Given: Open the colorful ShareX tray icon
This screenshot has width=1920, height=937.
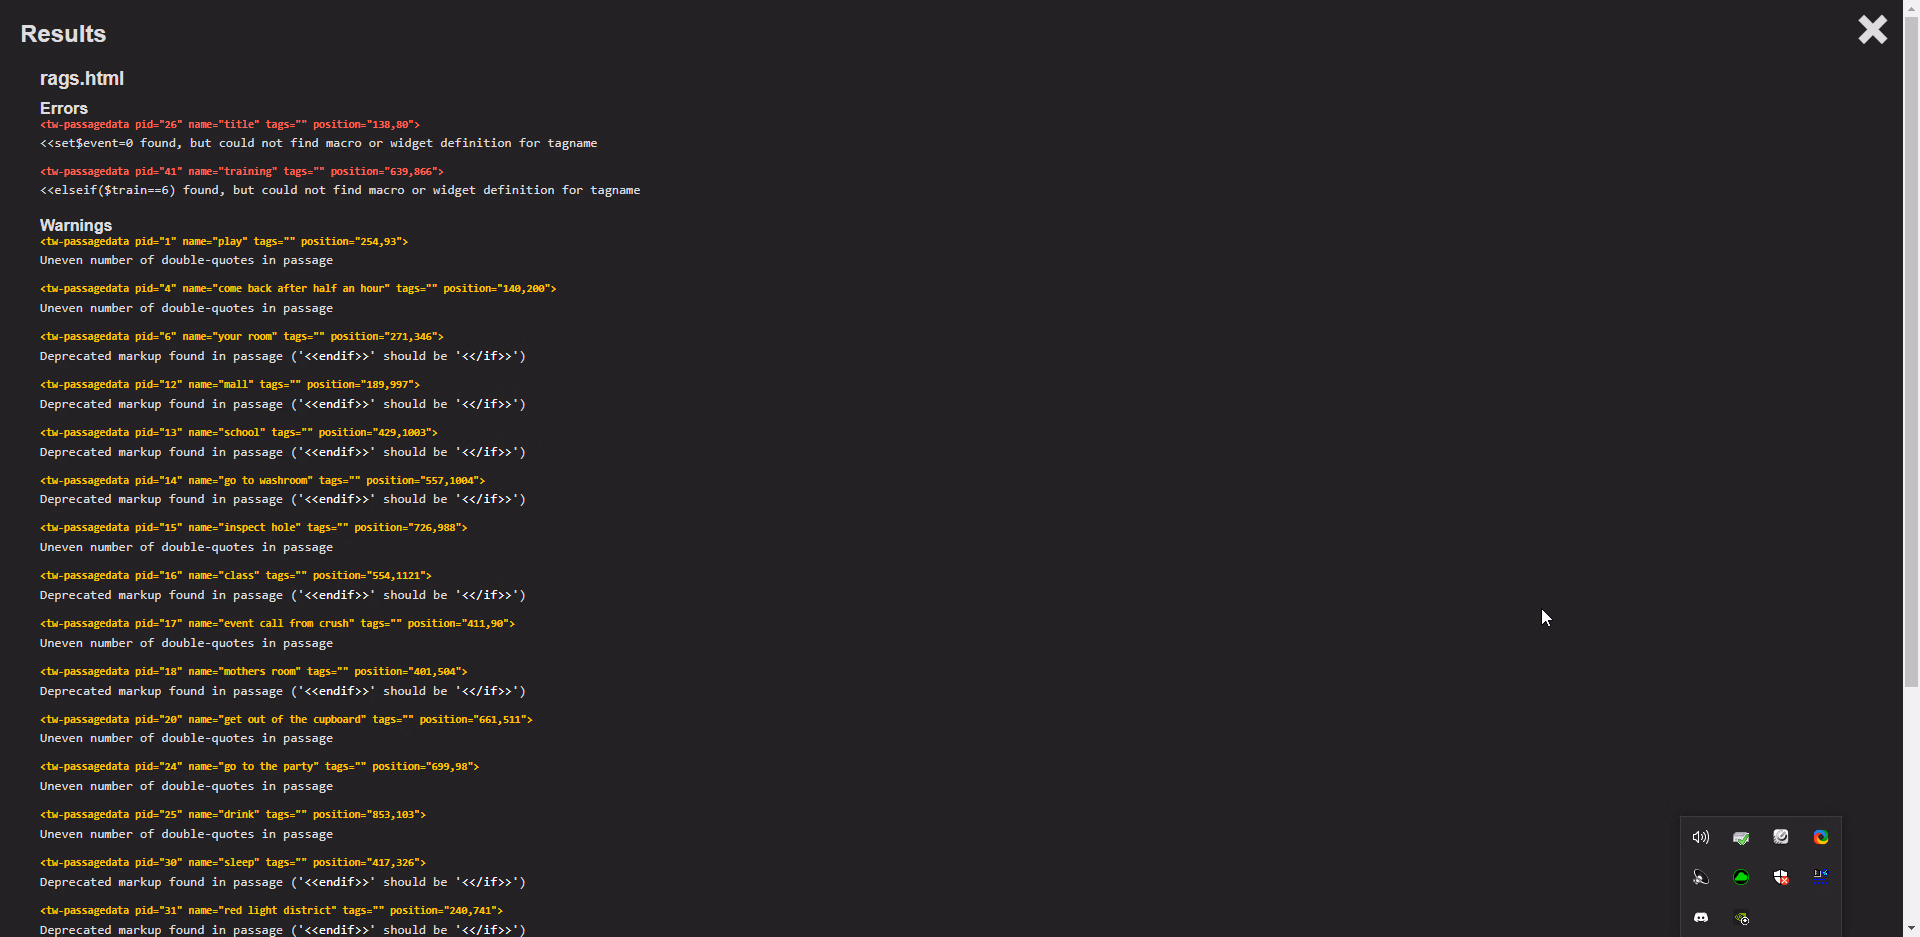Looking at the screenshot, I should click(x=1821, y=837).
